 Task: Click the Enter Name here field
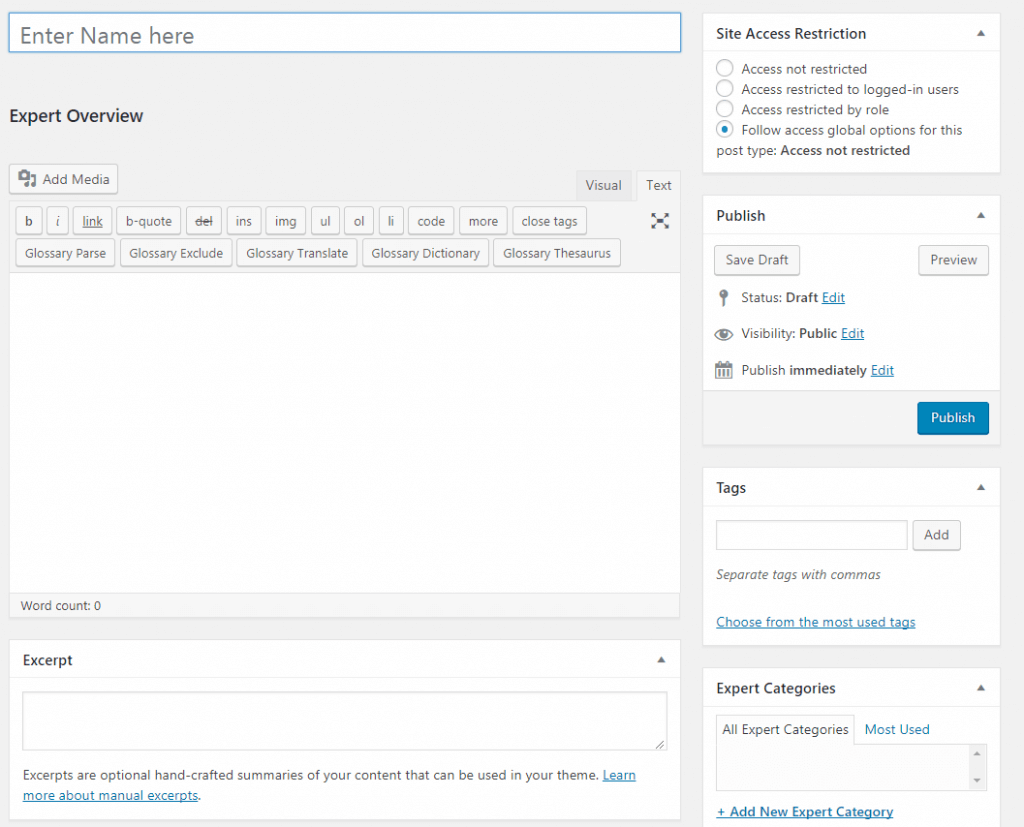click(344, 35)
